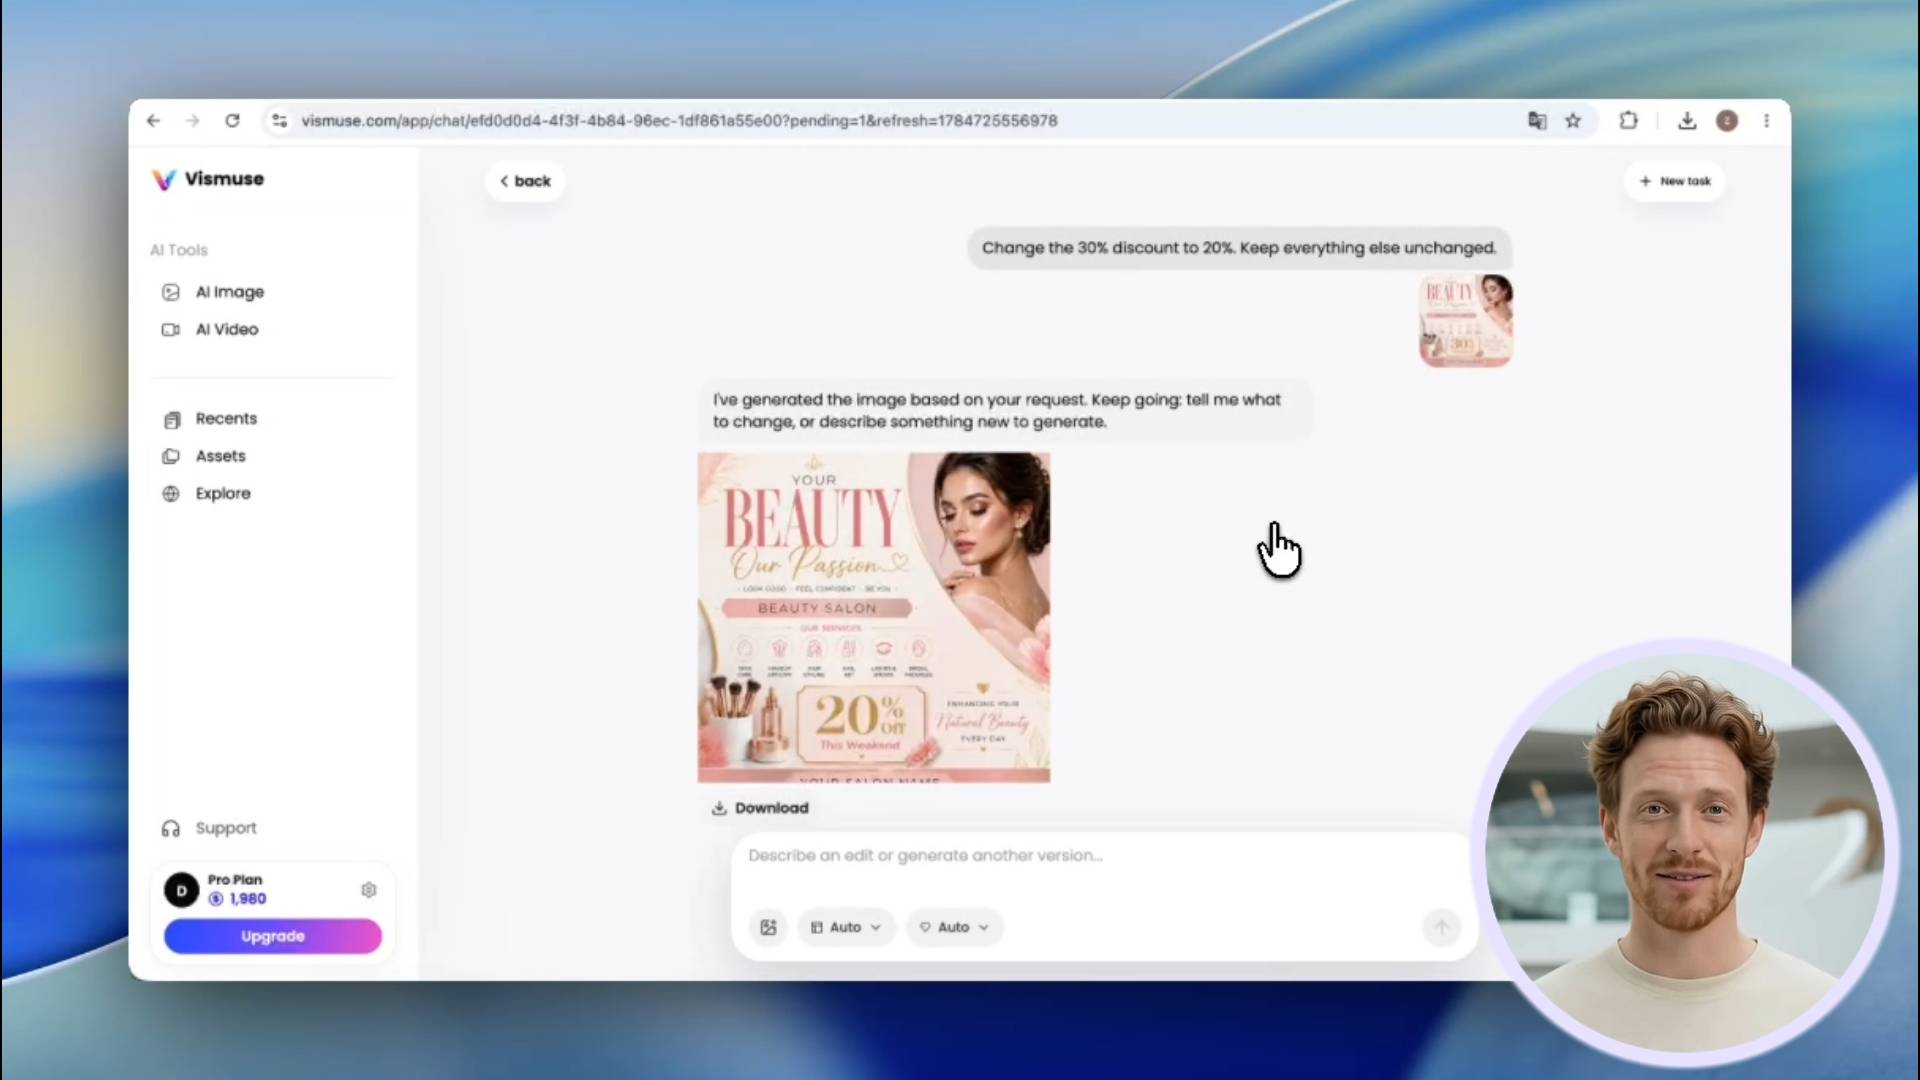Open Recents in the sidebar
The image size is (1920, 1080).
pyautogui.click(x=210, y=419)
